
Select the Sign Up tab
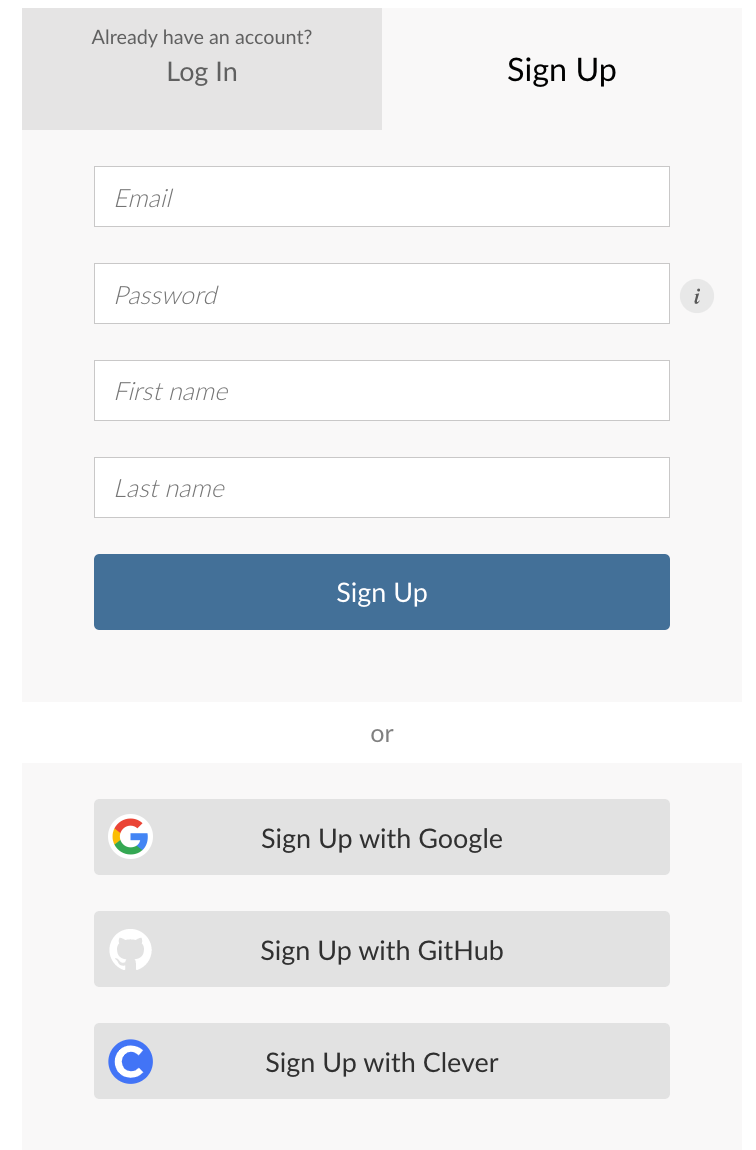pos(562,70)
